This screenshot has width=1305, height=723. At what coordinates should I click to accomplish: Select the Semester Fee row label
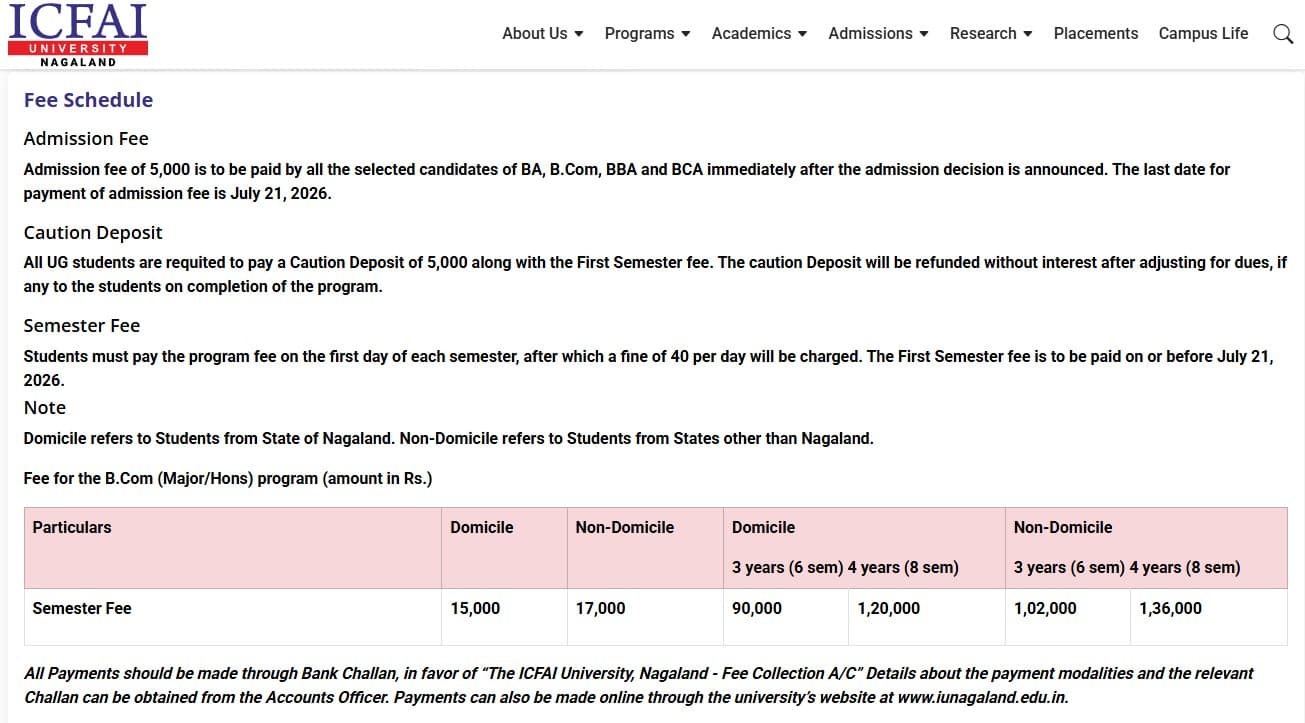coord(82,608)
